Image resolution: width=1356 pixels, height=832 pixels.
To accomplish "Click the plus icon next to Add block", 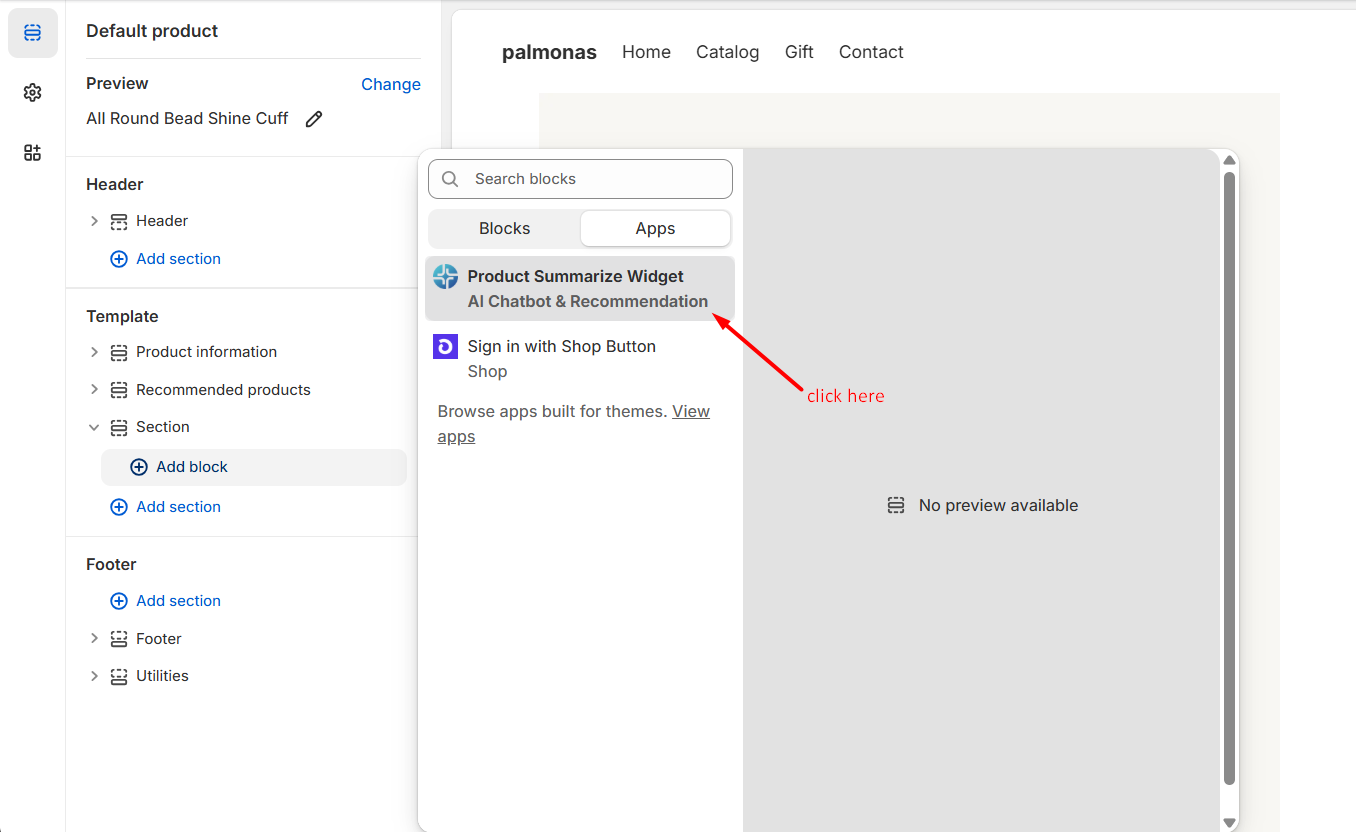I will pos(139,467).
